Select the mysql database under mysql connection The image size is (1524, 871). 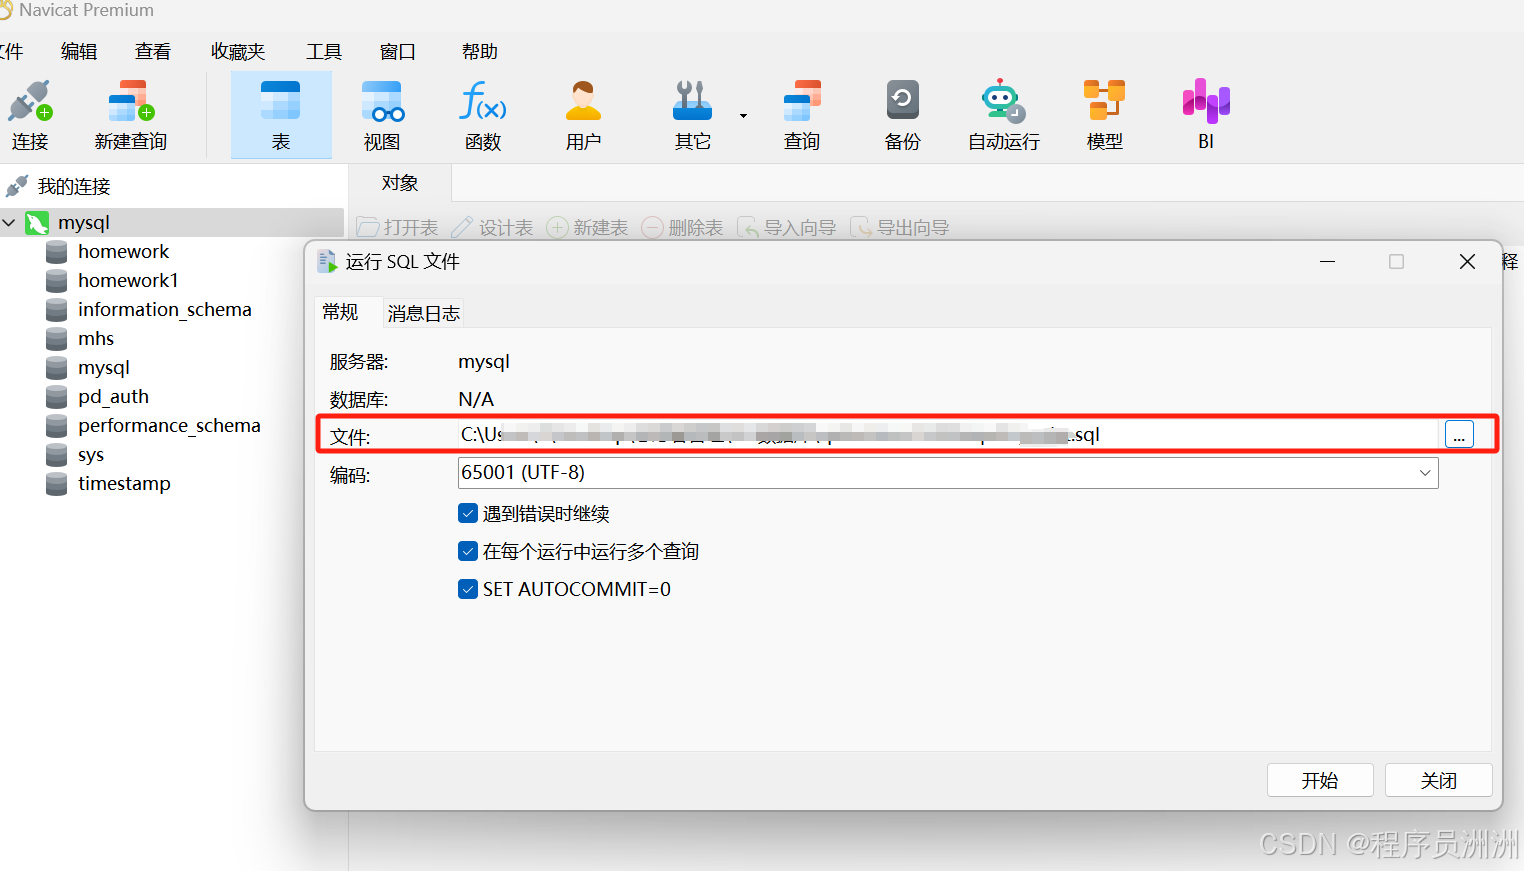[104, 368]
